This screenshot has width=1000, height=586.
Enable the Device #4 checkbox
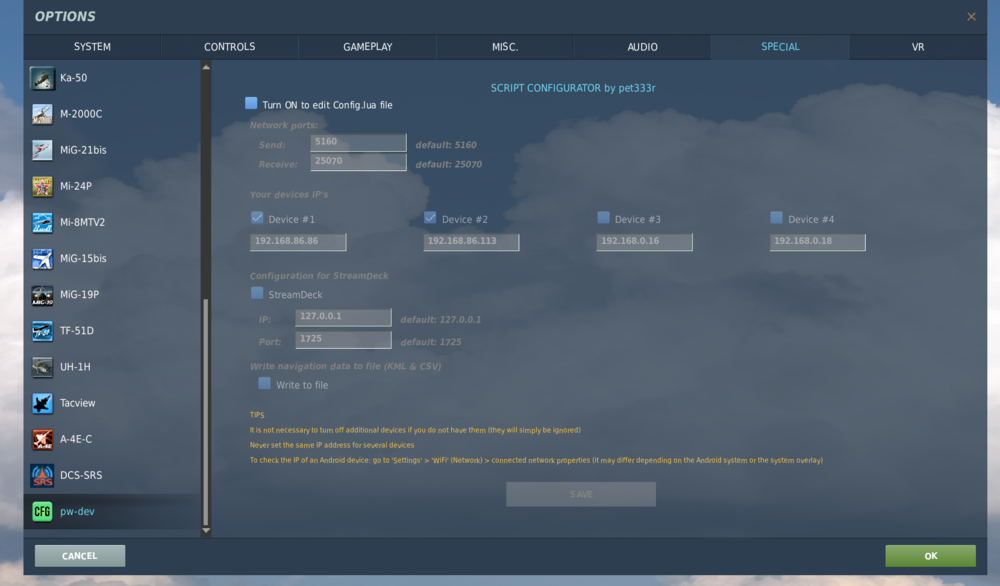tap(776, 218)
